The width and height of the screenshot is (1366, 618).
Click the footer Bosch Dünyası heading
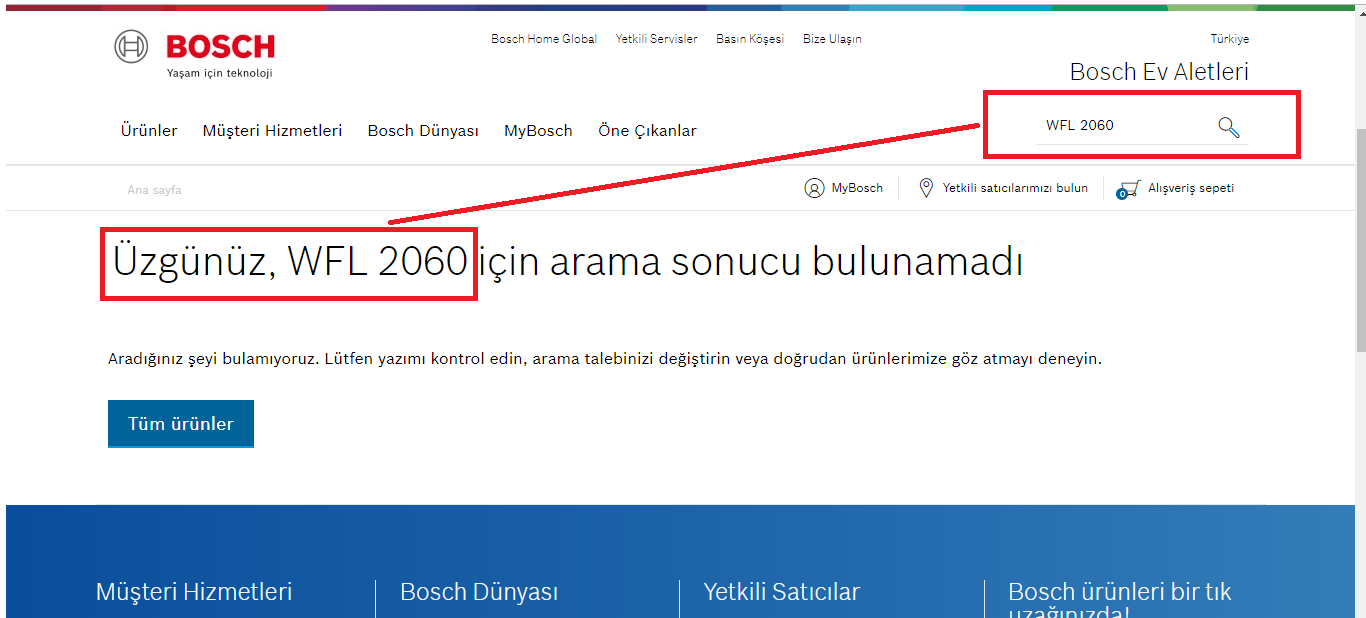click(479, 592)
